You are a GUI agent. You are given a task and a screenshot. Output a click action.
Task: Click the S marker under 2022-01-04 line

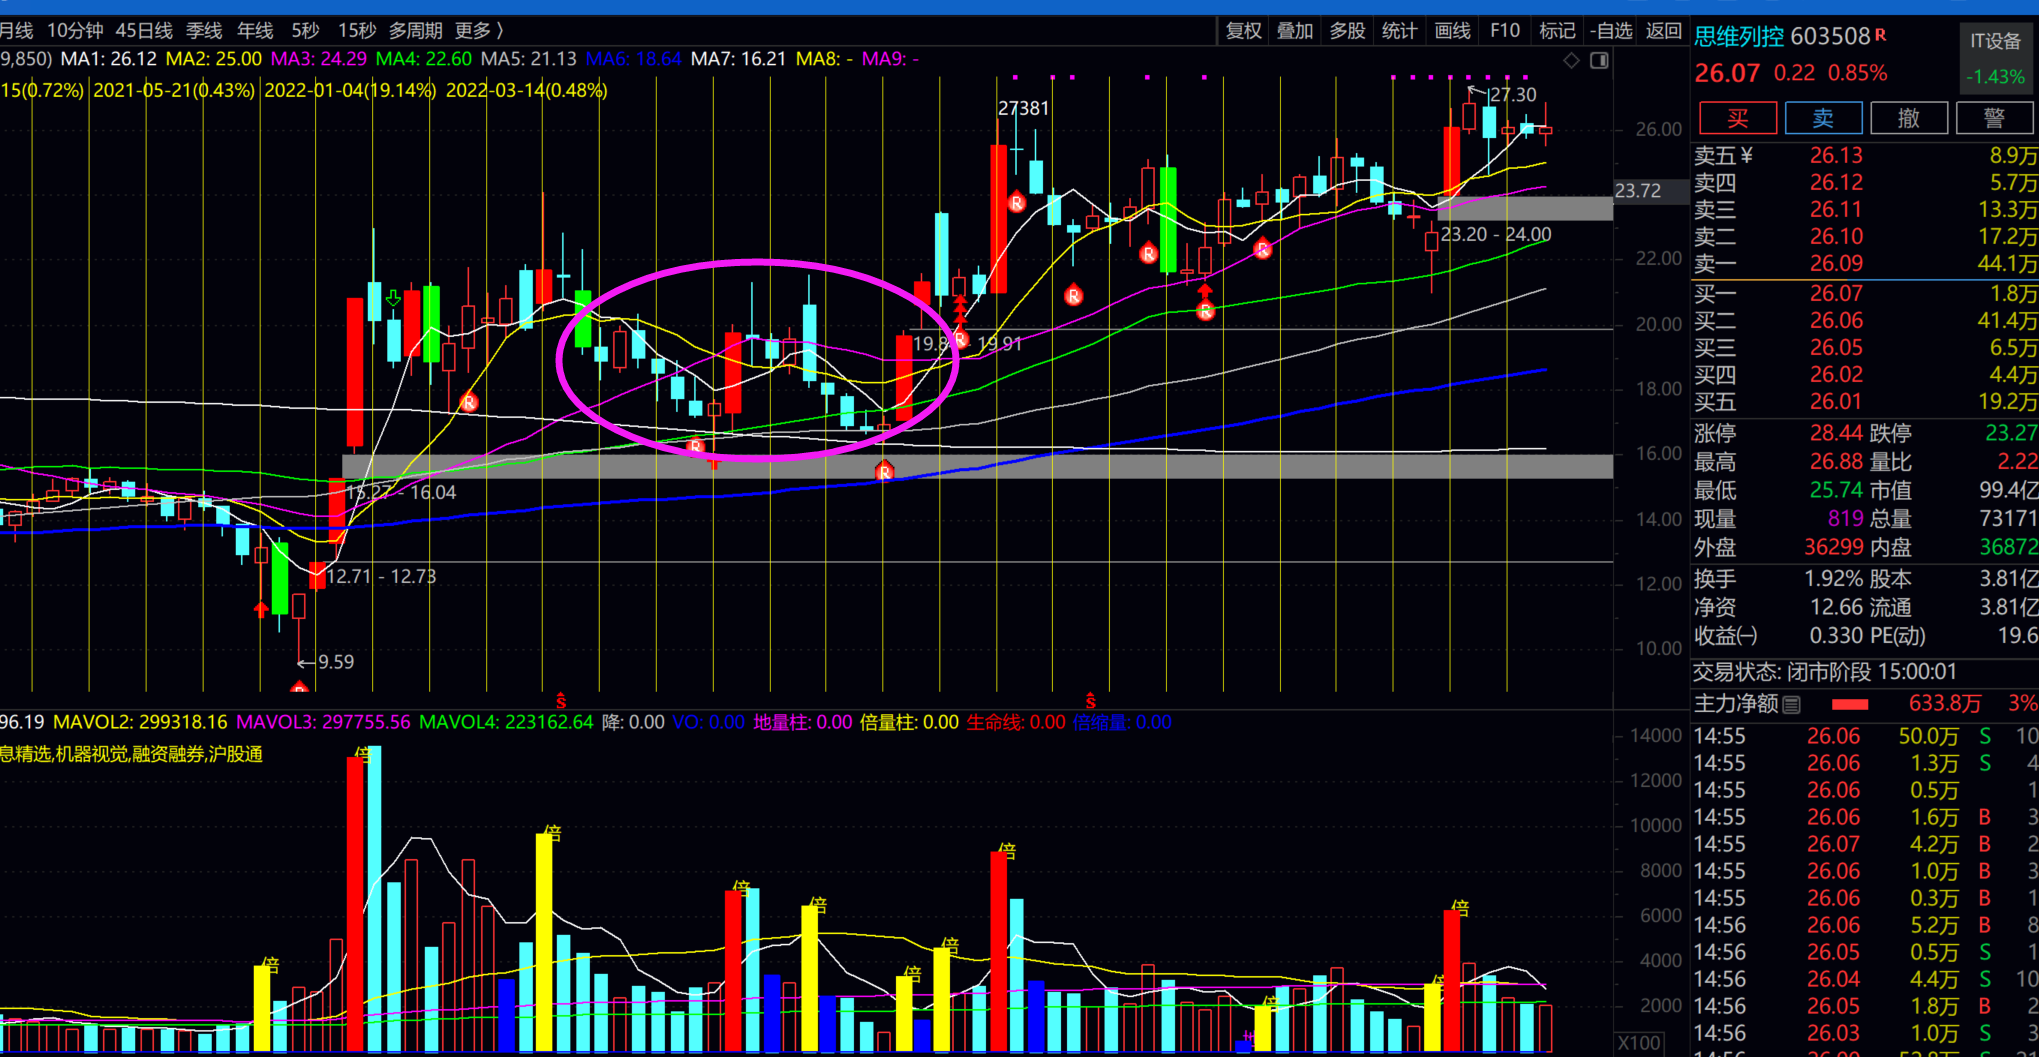click(x=561, y=700)
